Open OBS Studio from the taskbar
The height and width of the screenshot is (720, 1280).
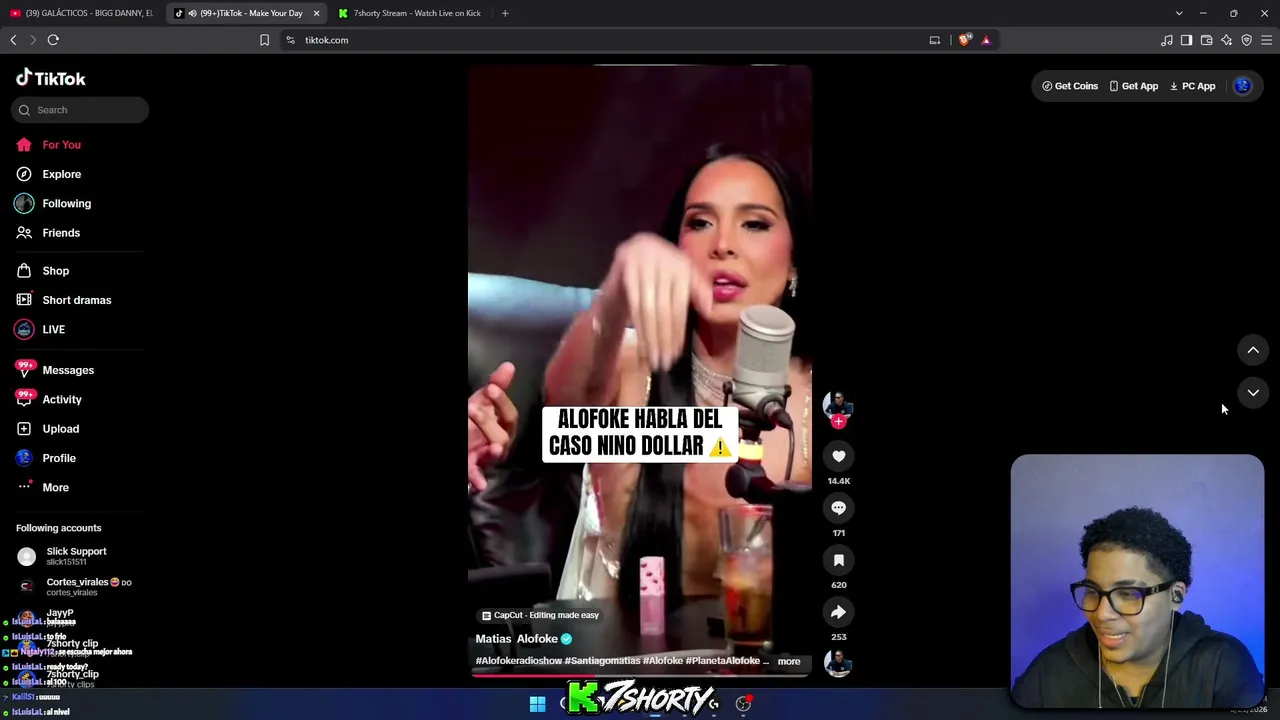click(743, 704)
